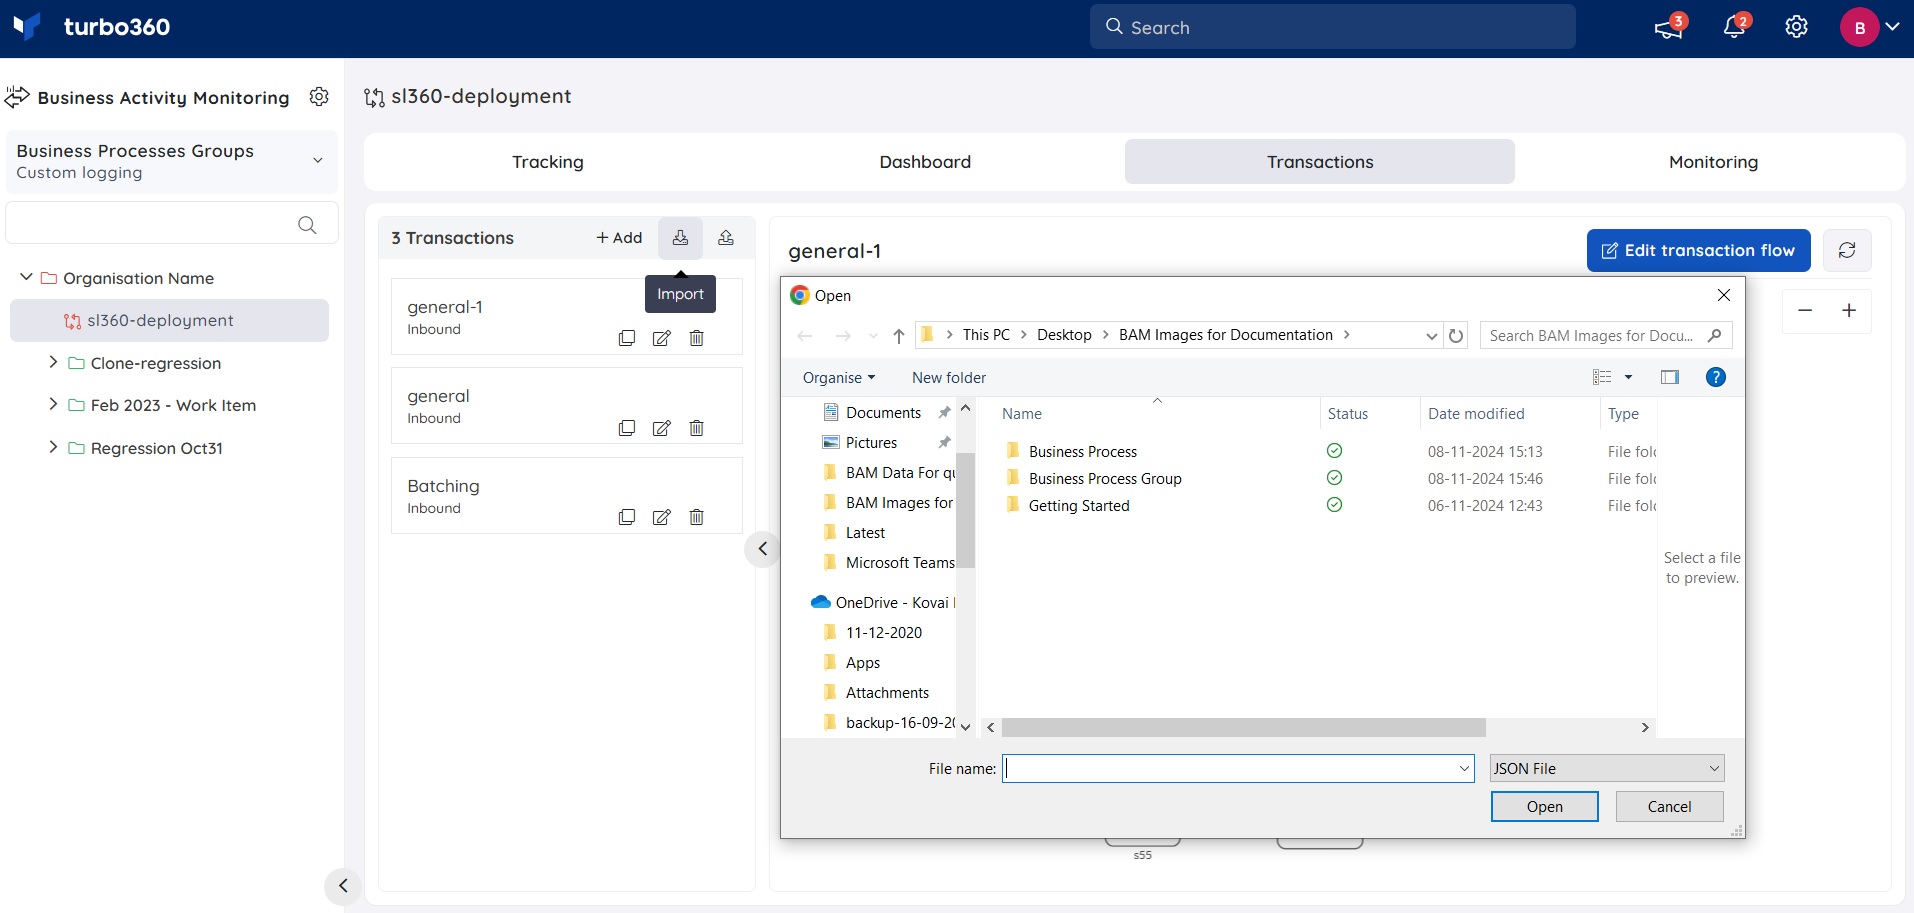Click Edit transaction flow button
This screenshot has height=913, width=1914.
1698,250
